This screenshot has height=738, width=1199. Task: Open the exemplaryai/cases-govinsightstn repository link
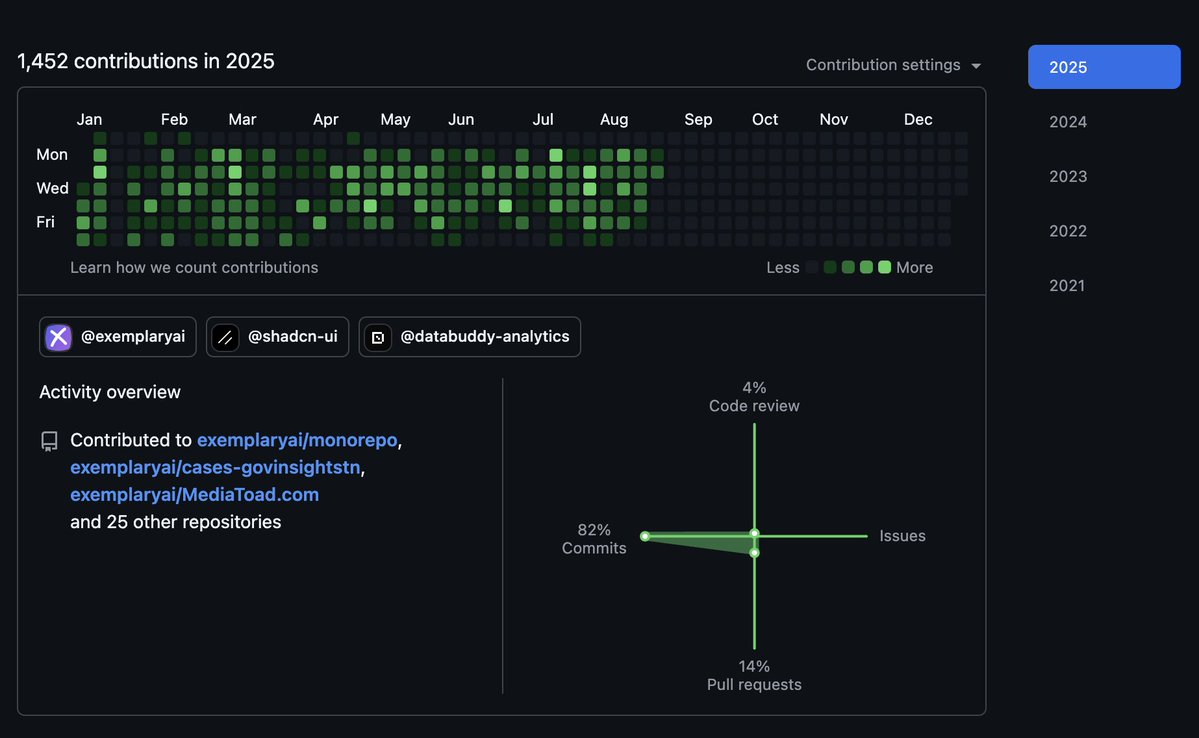point(215,467)
